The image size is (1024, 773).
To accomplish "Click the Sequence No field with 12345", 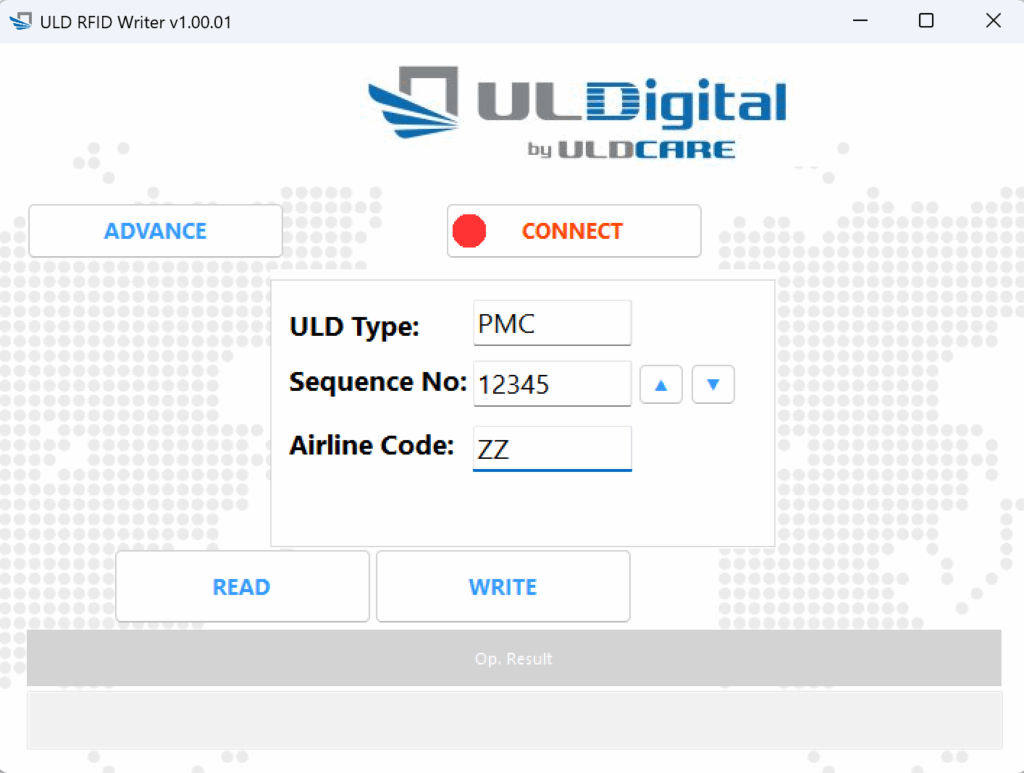I will pyautogui.click(x=552, y=384).
